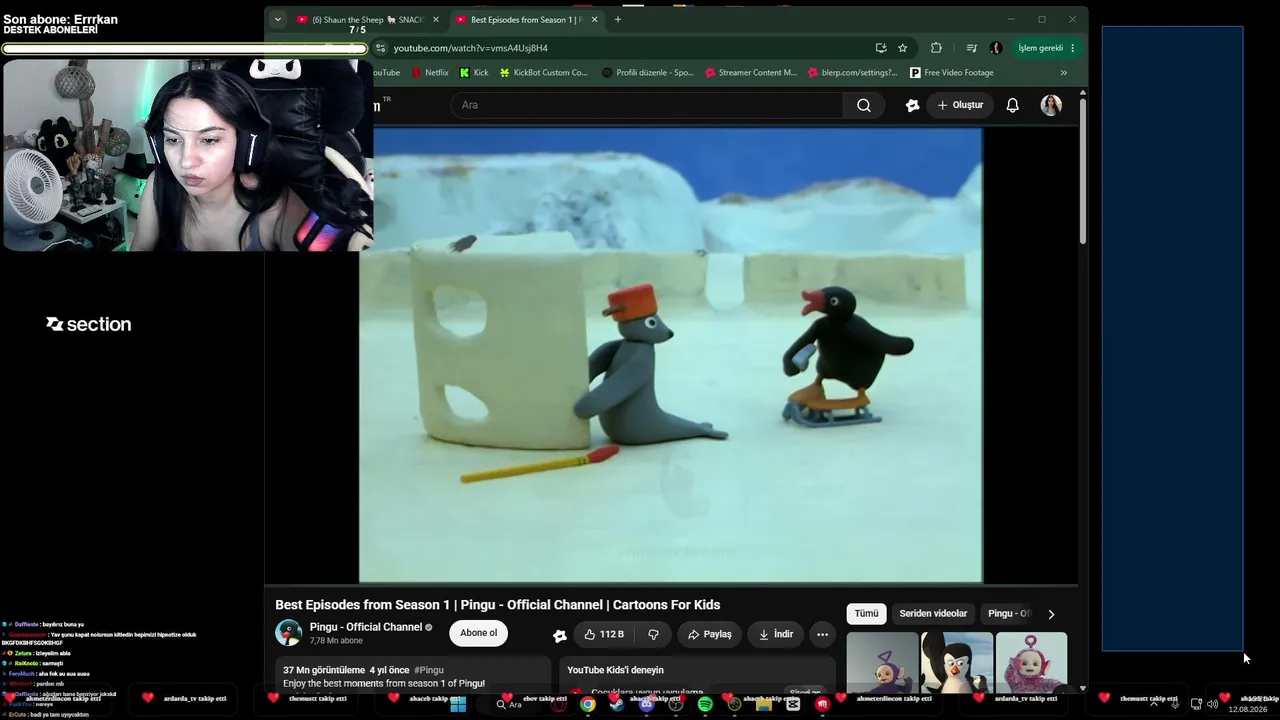Viewport: 1280px width, 720px height.
Task: Bookmark this page with the star icon
Action: click(903, 48)
